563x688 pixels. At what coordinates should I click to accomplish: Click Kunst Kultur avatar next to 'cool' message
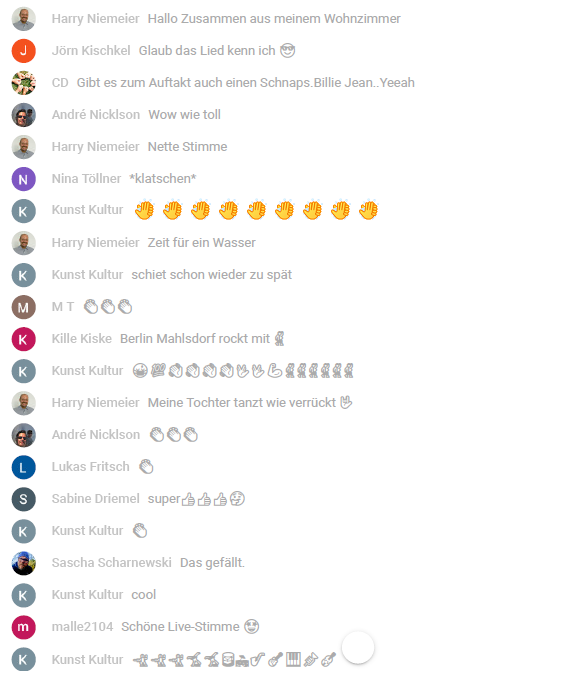pyautogui.click(x=23, y=595)
